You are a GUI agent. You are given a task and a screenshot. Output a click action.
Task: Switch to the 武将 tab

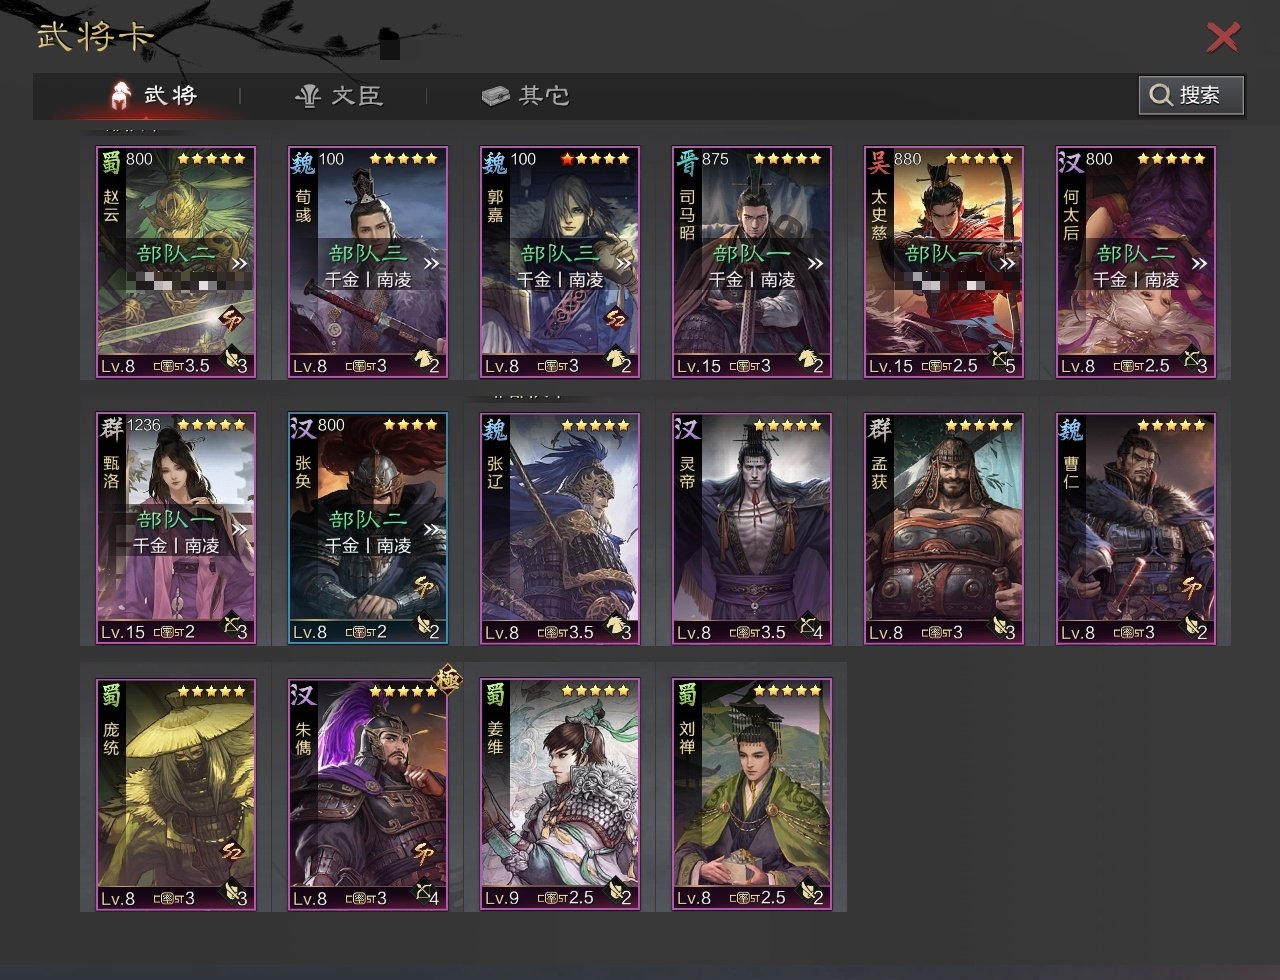coord(154,95)
